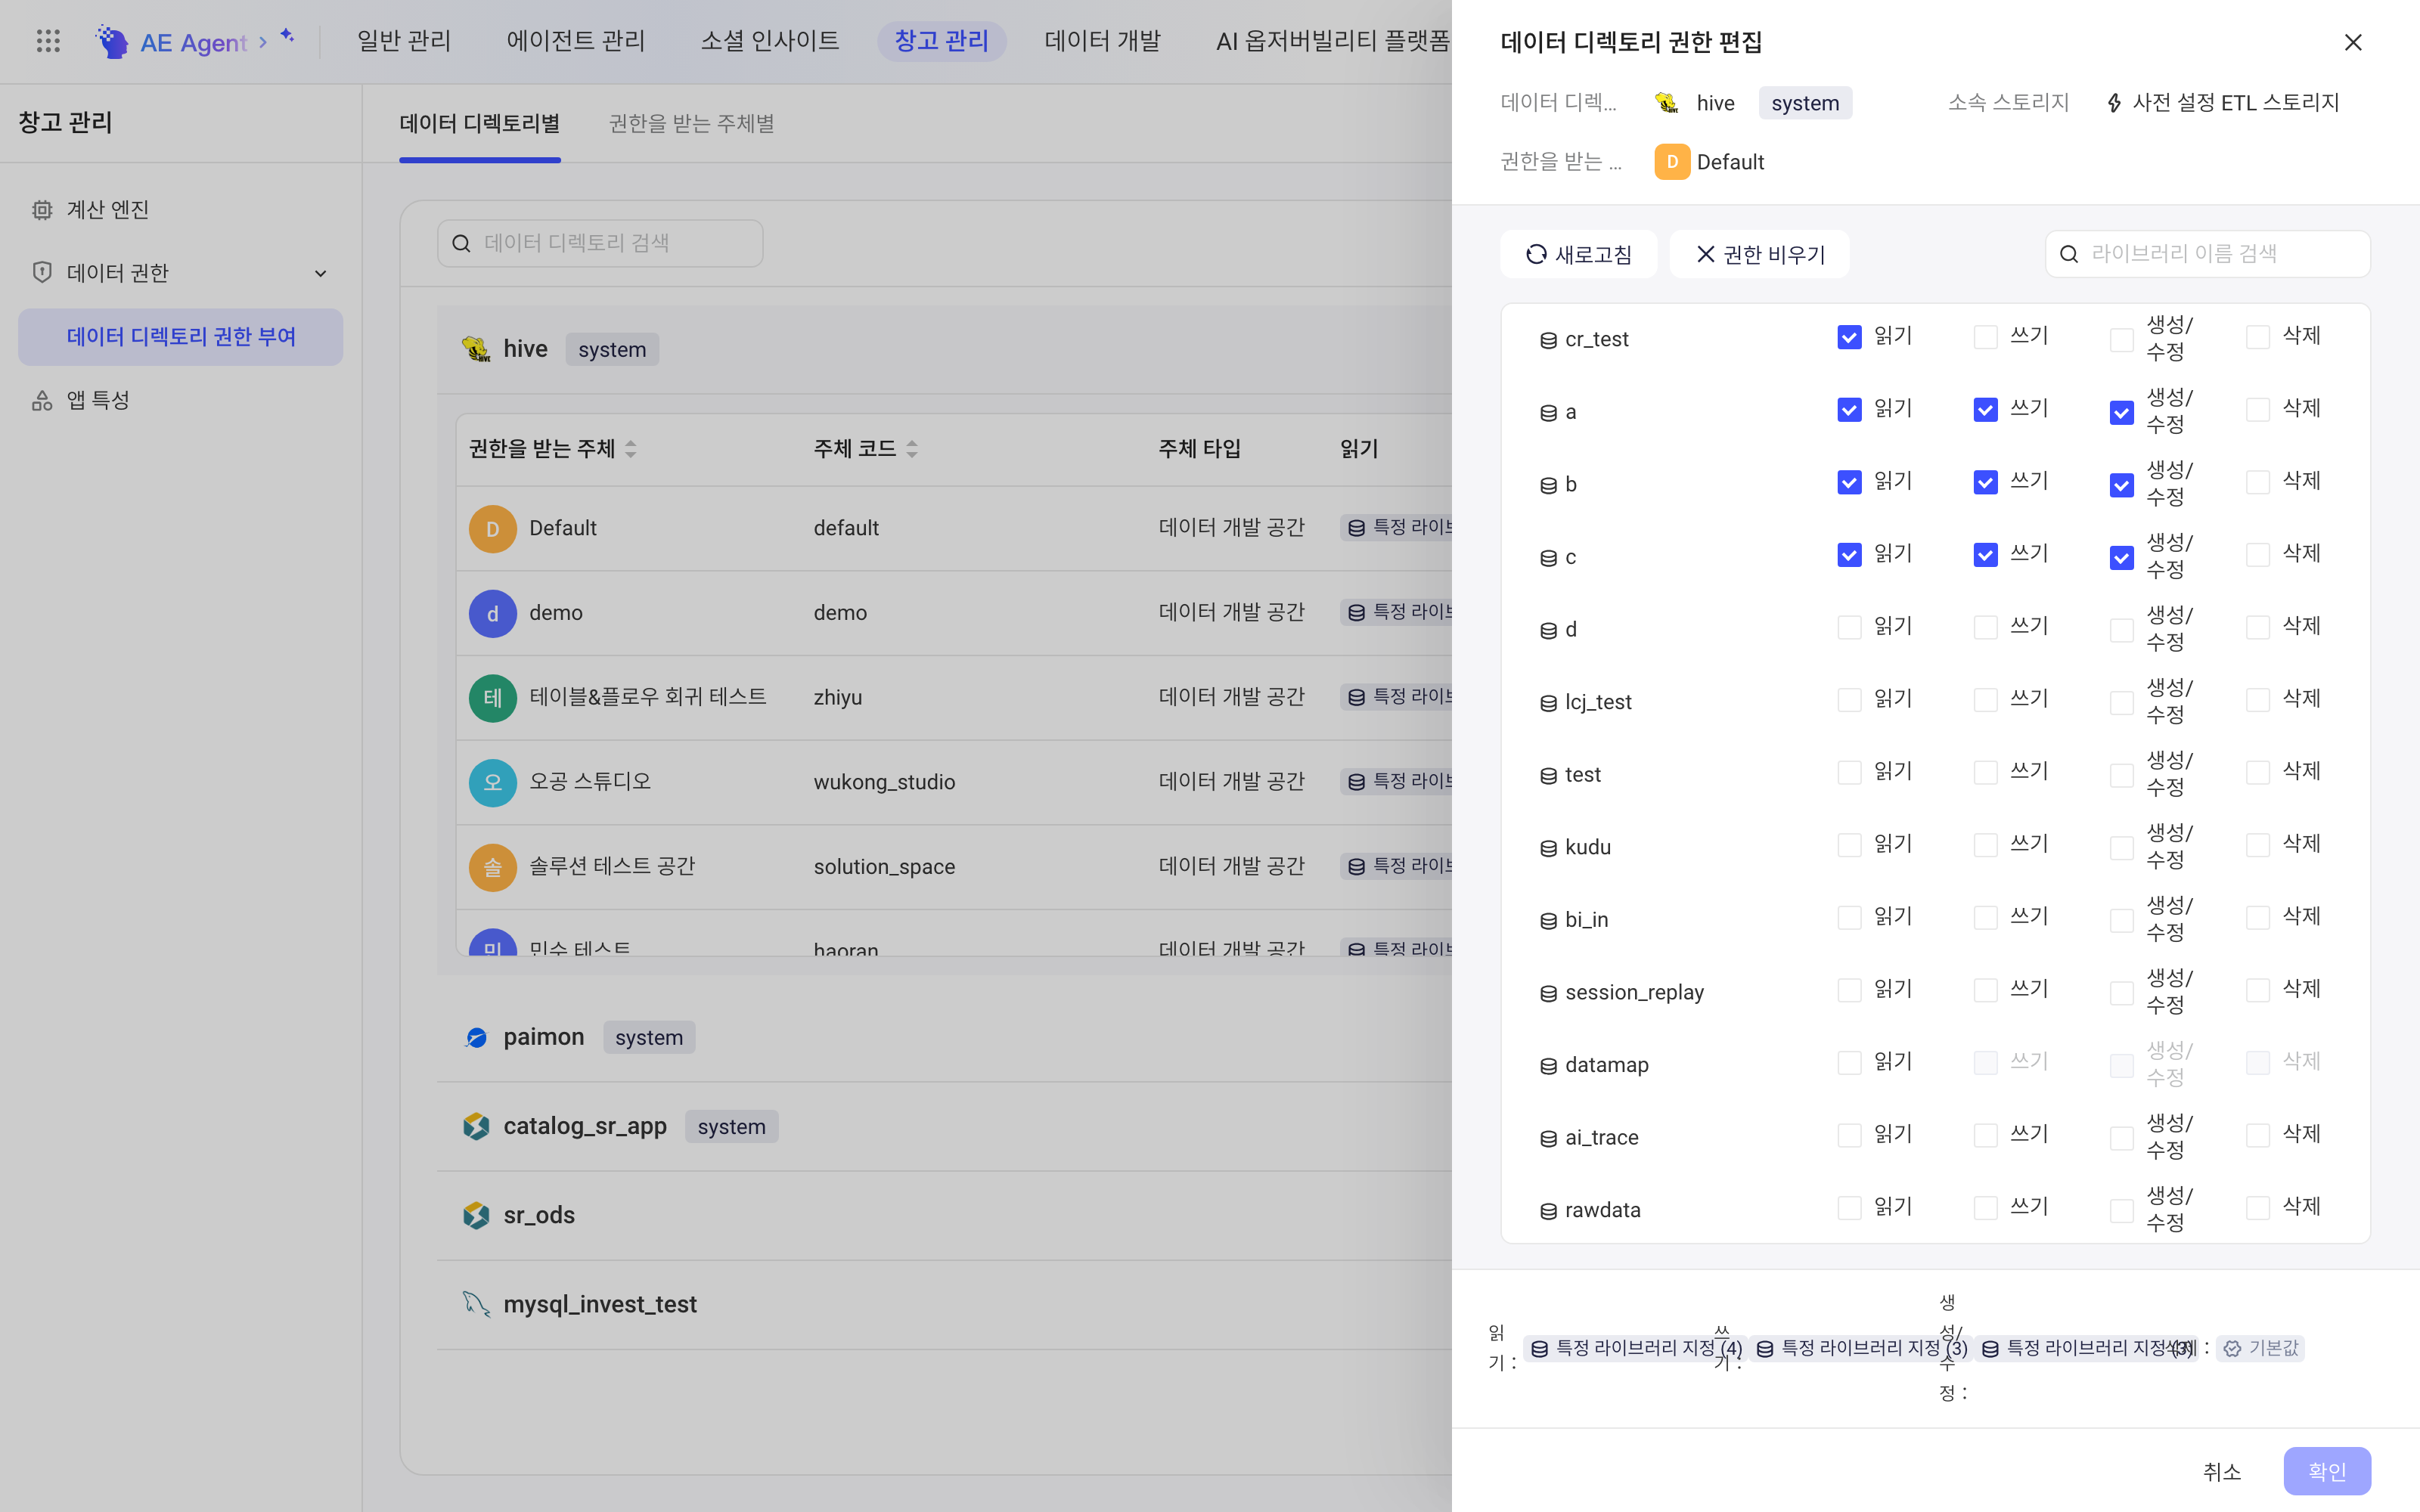Image resolution: width=2420 pixels, height=1512 pixels.
Task: Expand the sr_ods catalog row
Action: coord(944,1215)
